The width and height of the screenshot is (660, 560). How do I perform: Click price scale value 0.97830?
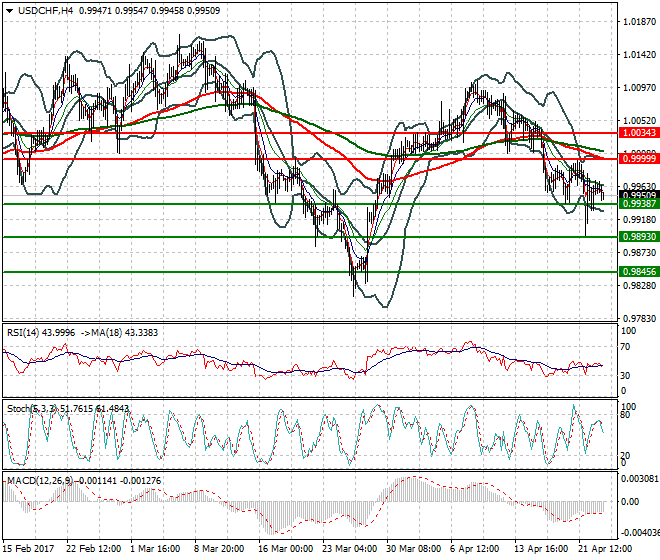coord(639,318)
